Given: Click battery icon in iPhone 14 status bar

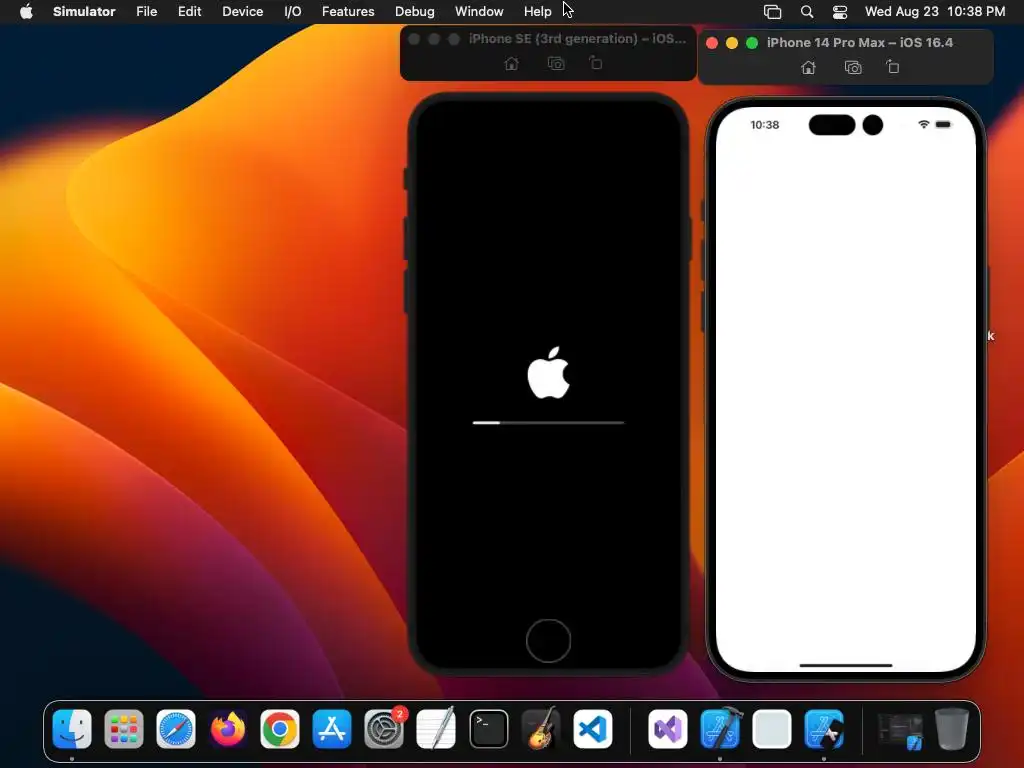Looking at the screenshot, I should 943,124.
